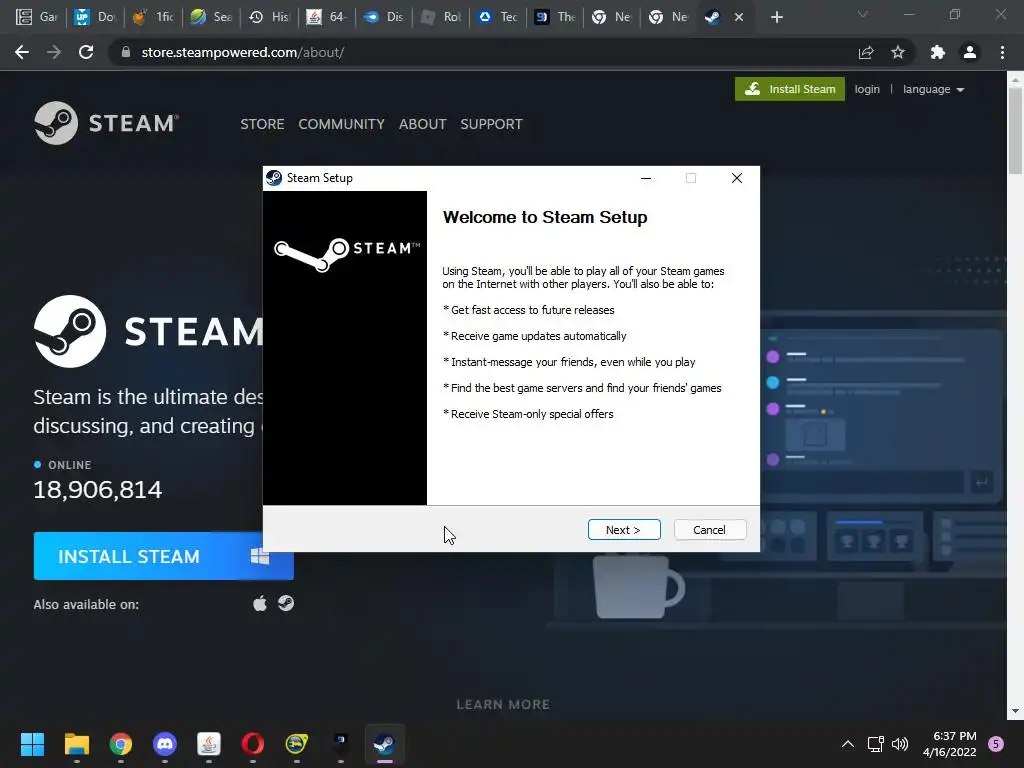This screenshot has width=1024, height=768.
Task: Switch to the 'Sea' browser tab
Action: coord(211,17)
